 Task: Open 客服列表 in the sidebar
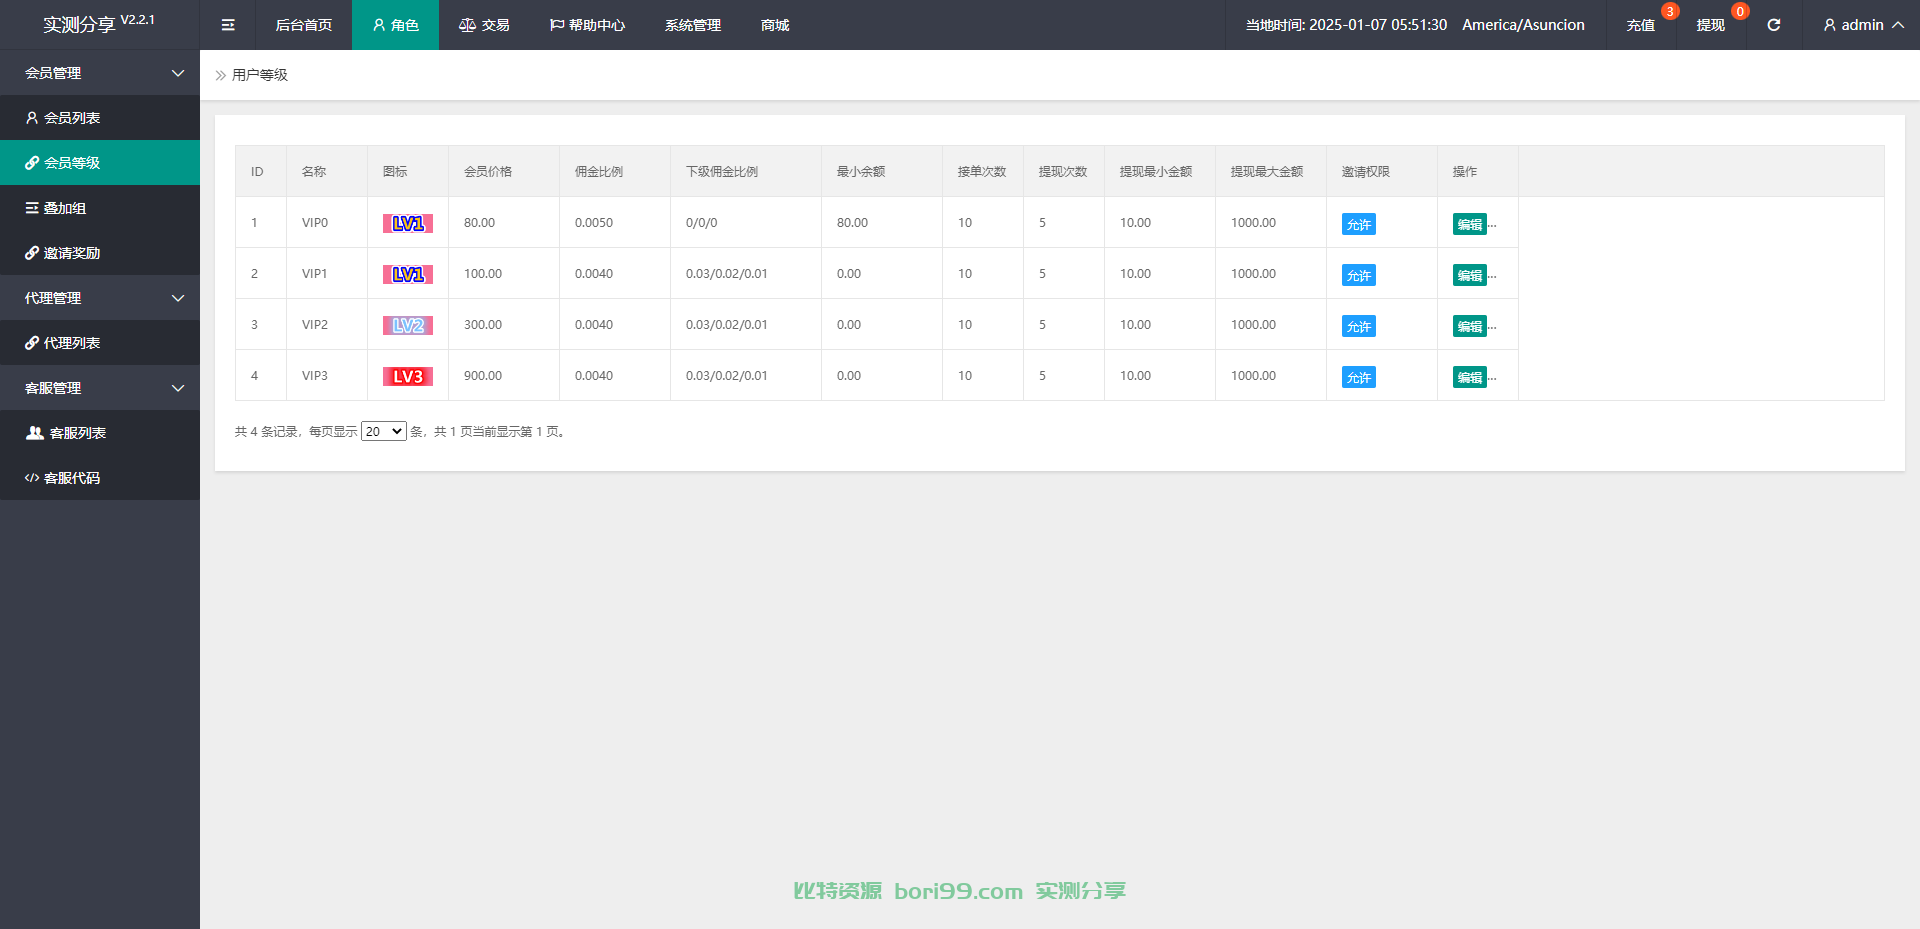coord(100,433)
